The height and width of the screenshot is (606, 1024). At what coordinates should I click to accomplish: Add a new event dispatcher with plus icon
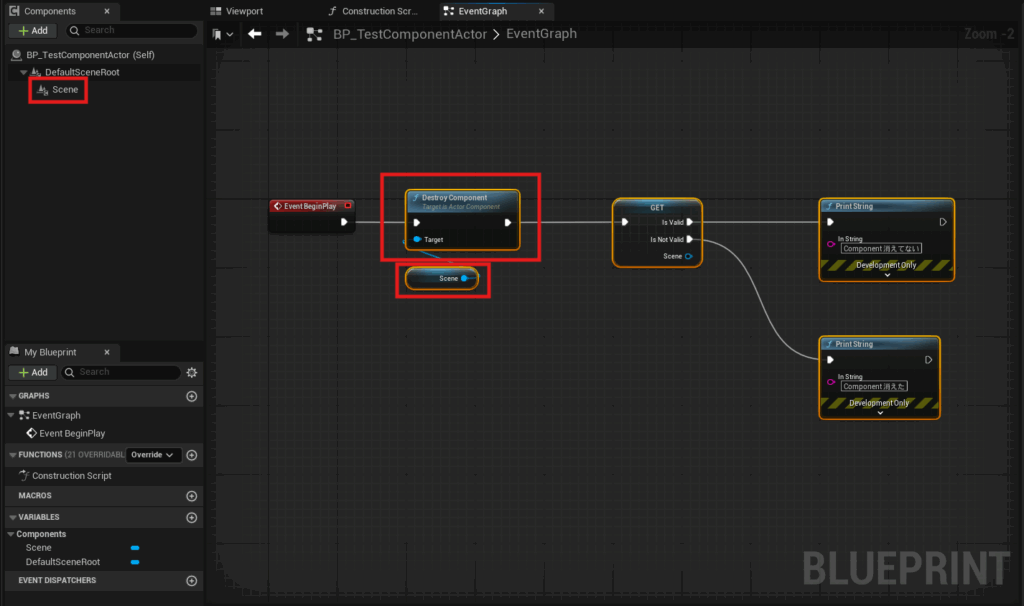pos(192,580)
